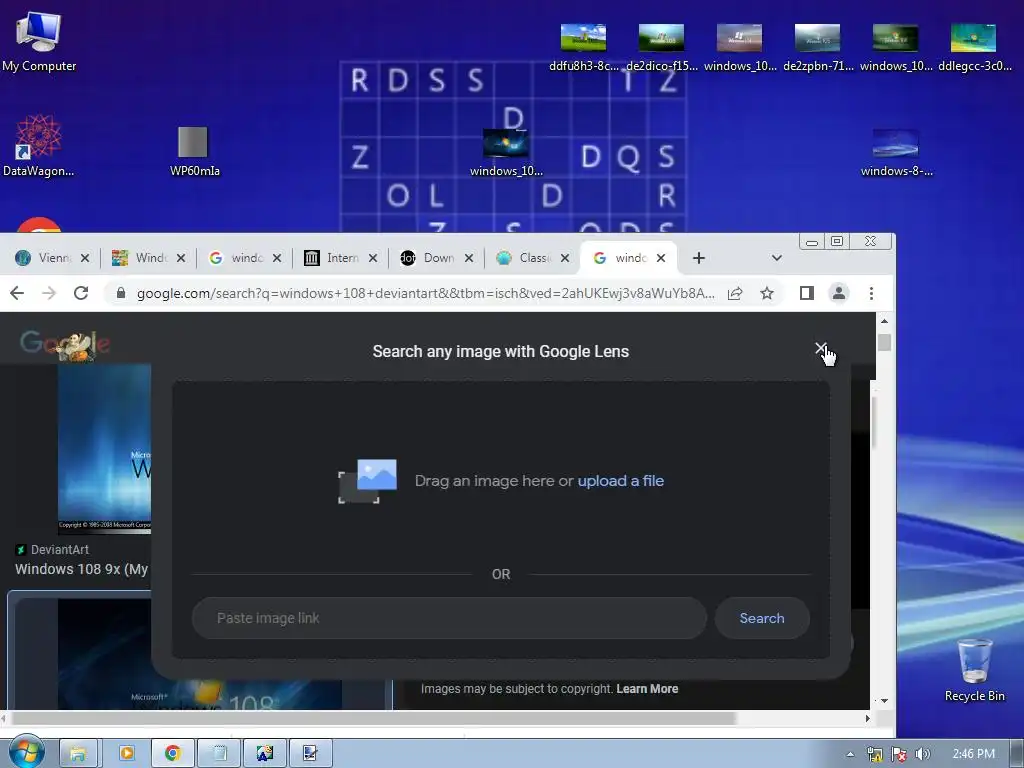Select the de2dico-f15 desktop image file
This screenshot has width=1024, height=768.
pyautogui.click(x=662, y=48)
